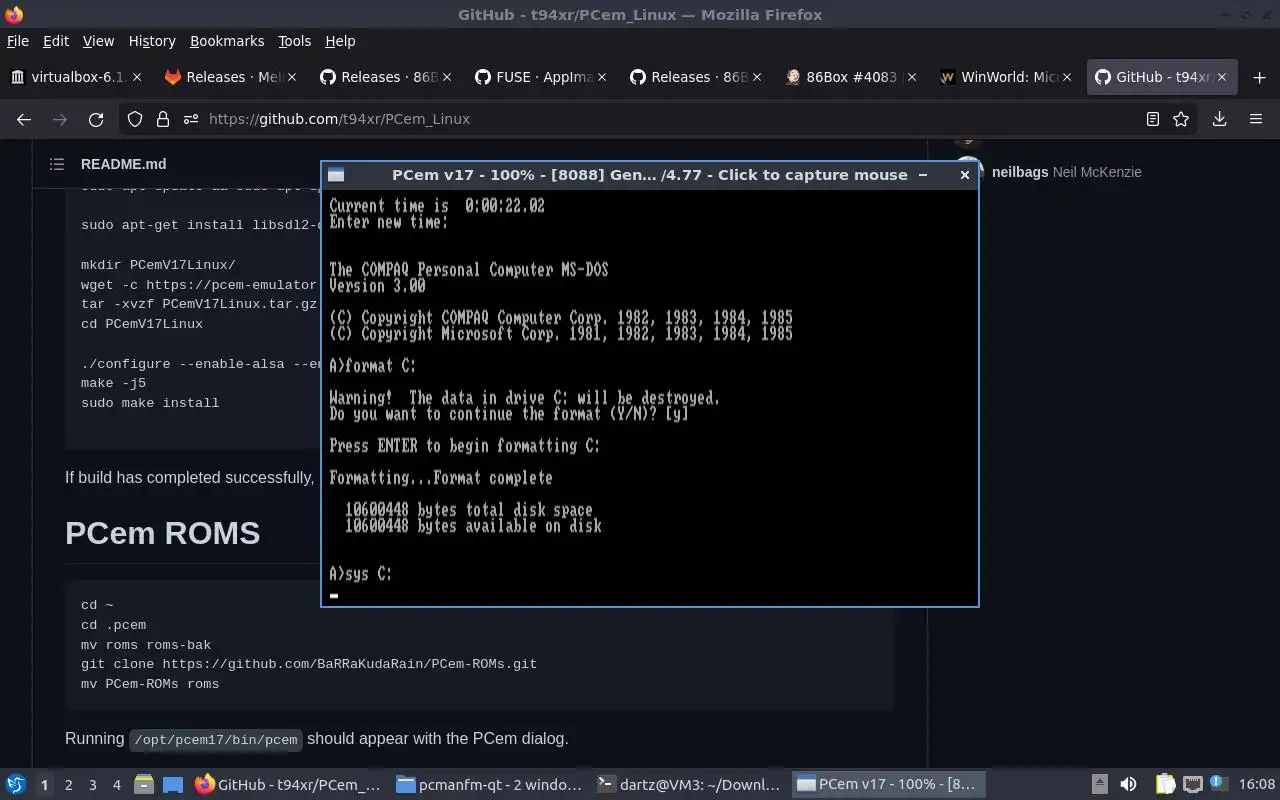
Task: Bookmark this page with the star icon
Action: [x=1181, y=119]
